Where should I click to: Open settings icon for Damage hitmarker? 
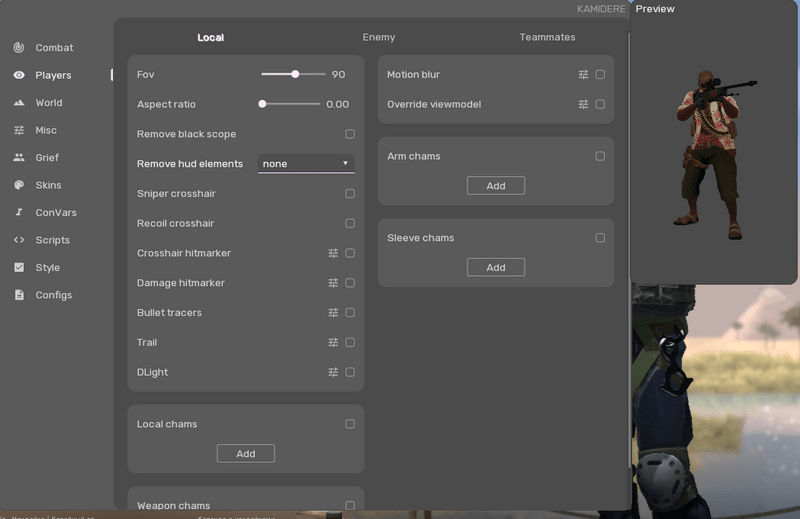click(333, 283)
